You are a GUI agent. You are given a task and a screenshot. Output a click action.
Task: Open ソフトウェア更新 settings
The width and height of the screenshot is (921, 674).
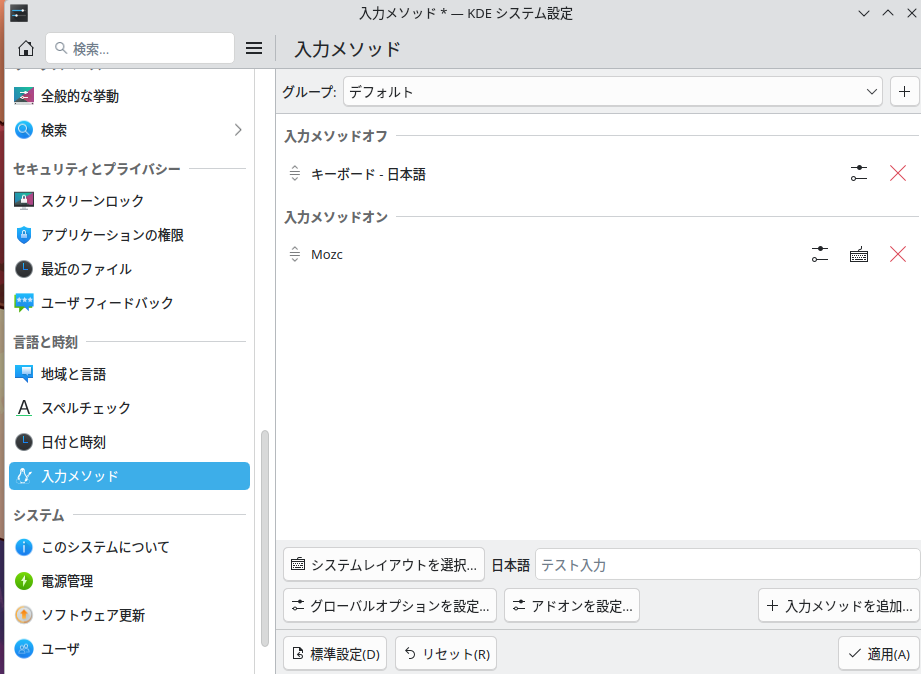[x=129, y=615]
